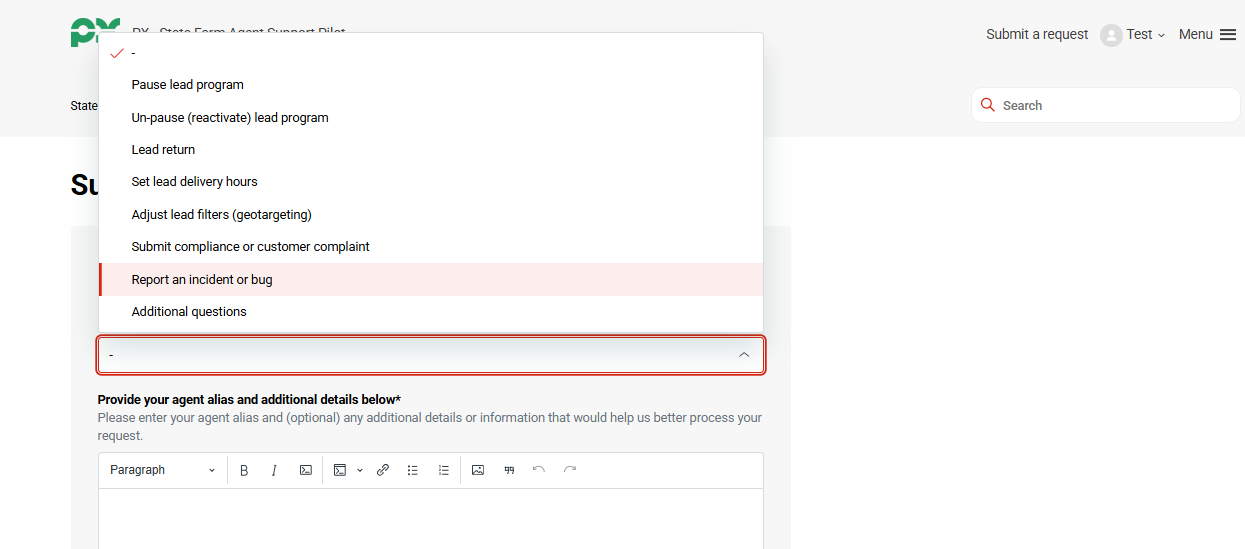Click inside the details text area
Image resolution: width=1245 pixels, height=549 pixels.
coord(431,518)
